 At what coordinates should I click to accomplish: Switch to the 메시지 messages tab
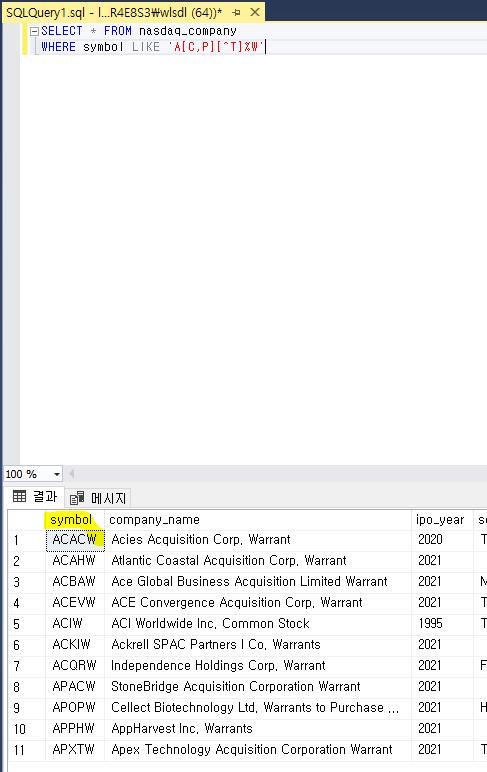coord(98,498)
